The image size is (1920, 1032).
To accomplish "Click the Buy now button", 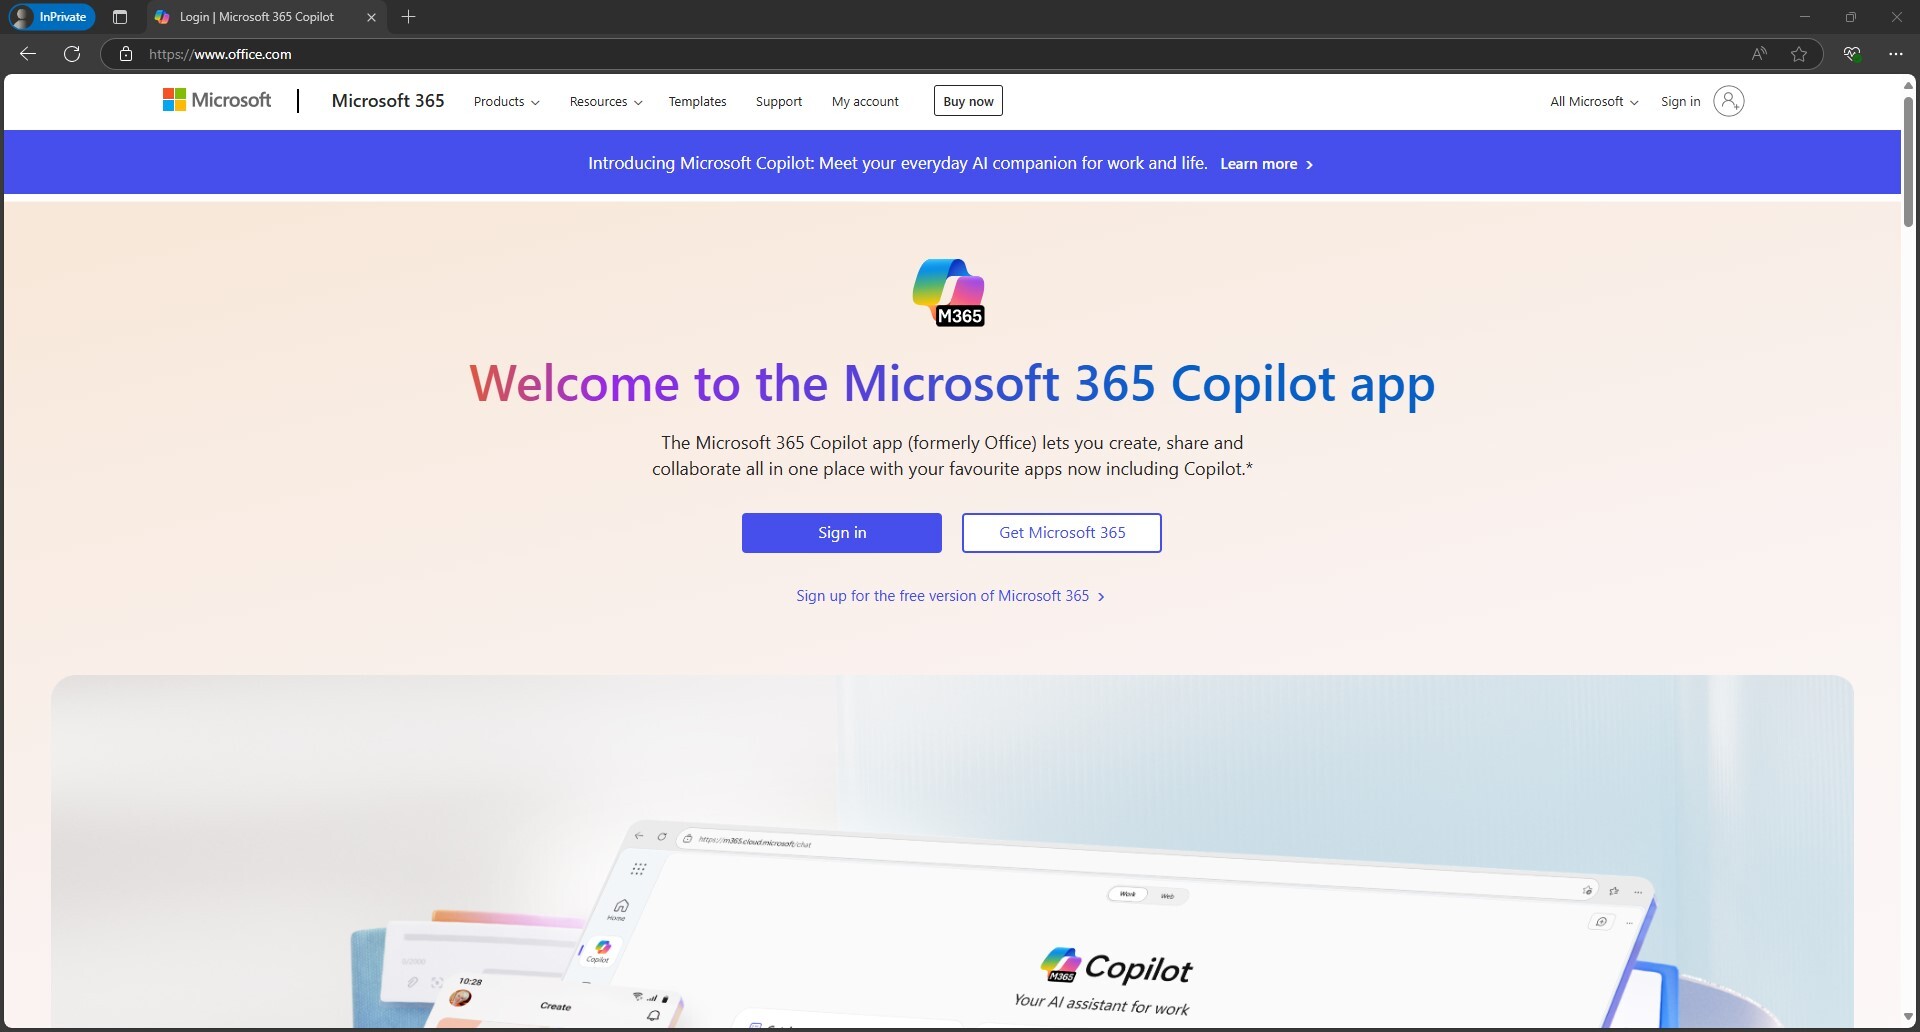I will [967, 100].
